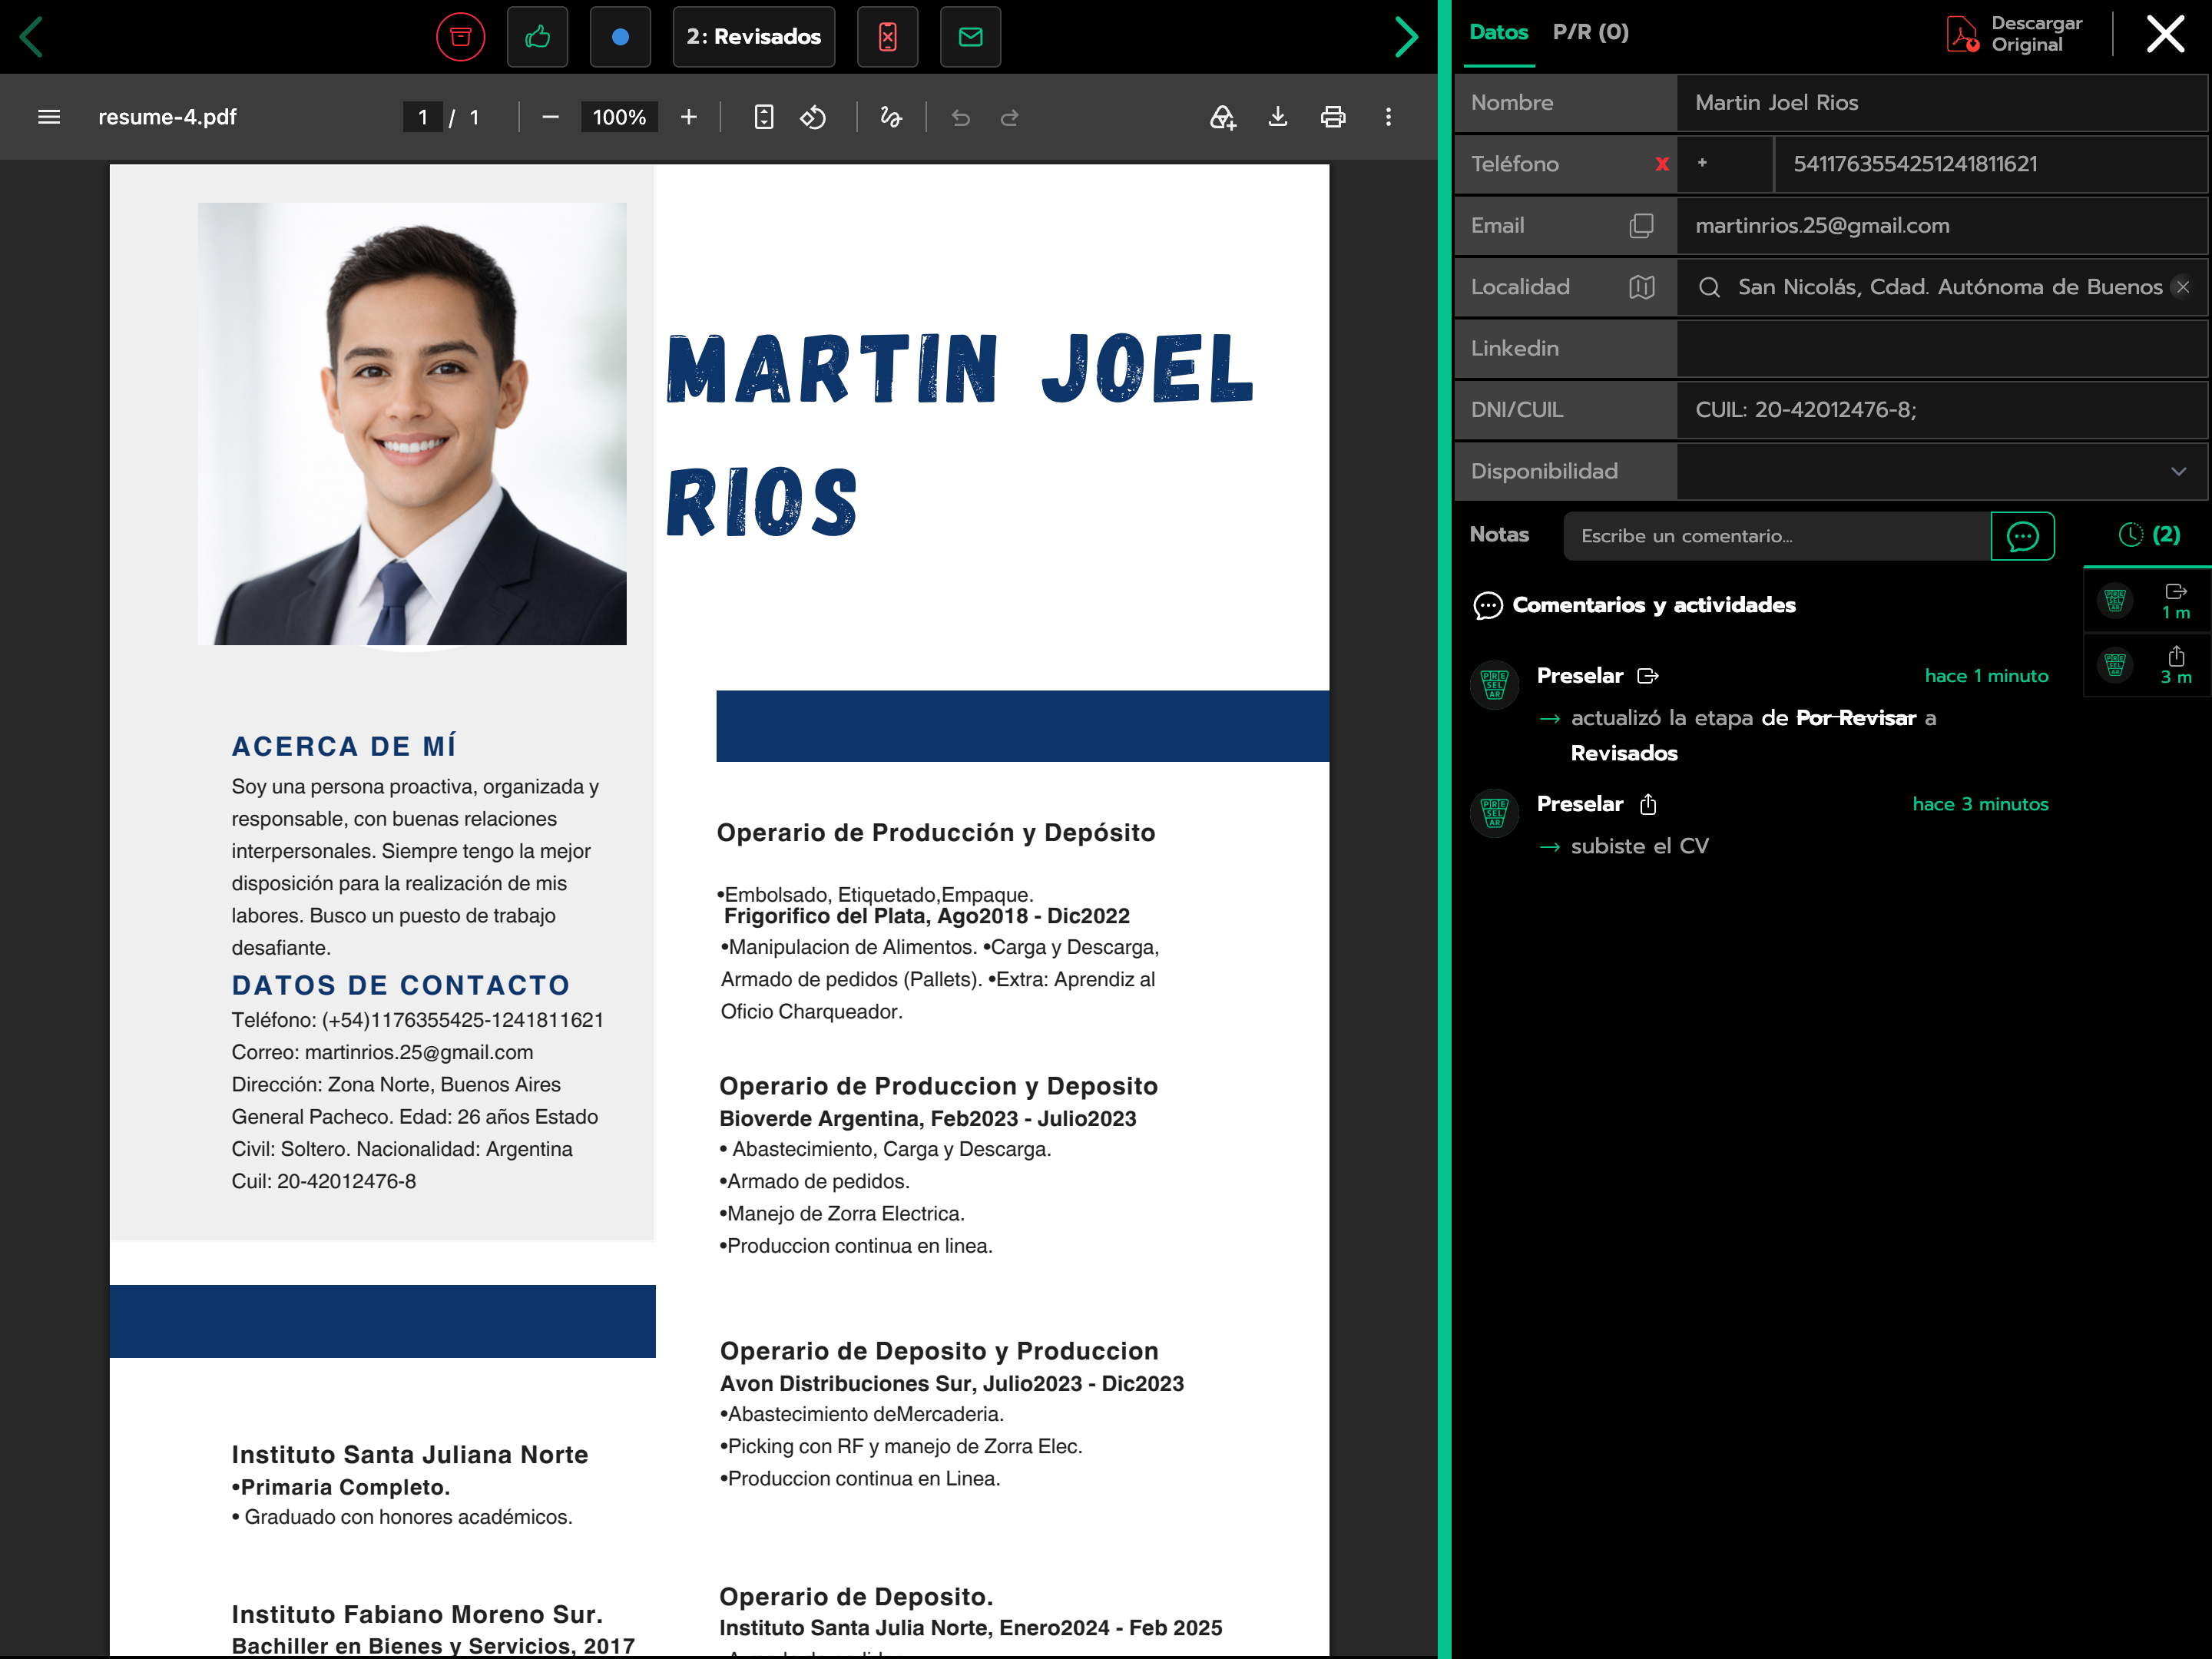Viewport: 2212px width, 1659px height.
Task: Switch to the P/R (0) tab
Action: pos(1590,32)
